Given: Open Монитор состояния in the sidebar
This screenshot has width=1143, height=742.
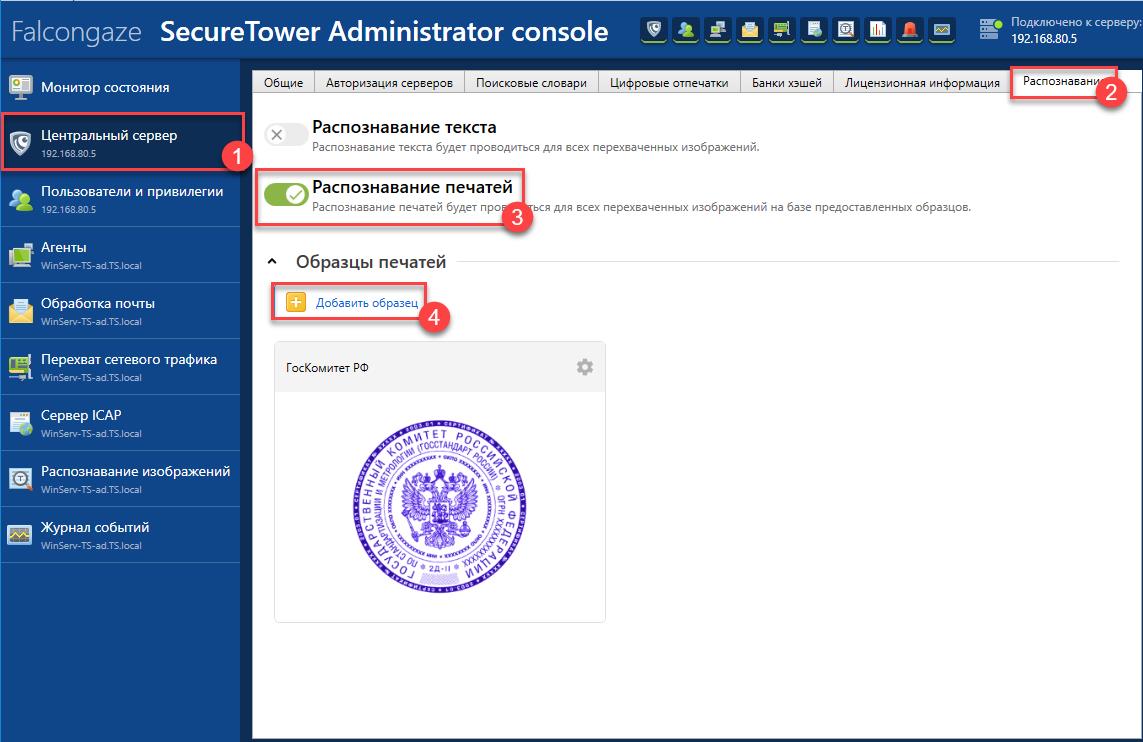Looking at the screenshot, I should 120,87.
